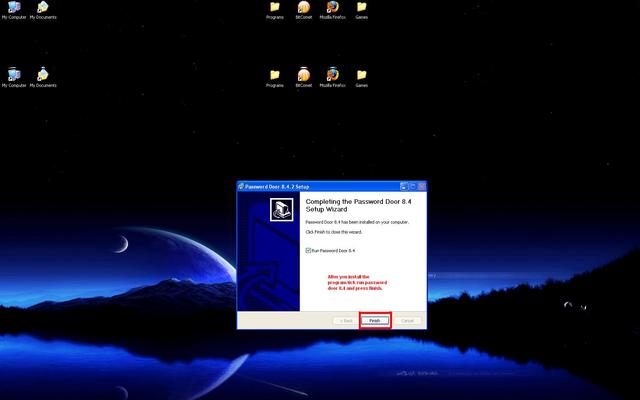Viewport: 640px width, 400px height.
Task: Launch BitComet from the top row
Action: pos(304,8)
